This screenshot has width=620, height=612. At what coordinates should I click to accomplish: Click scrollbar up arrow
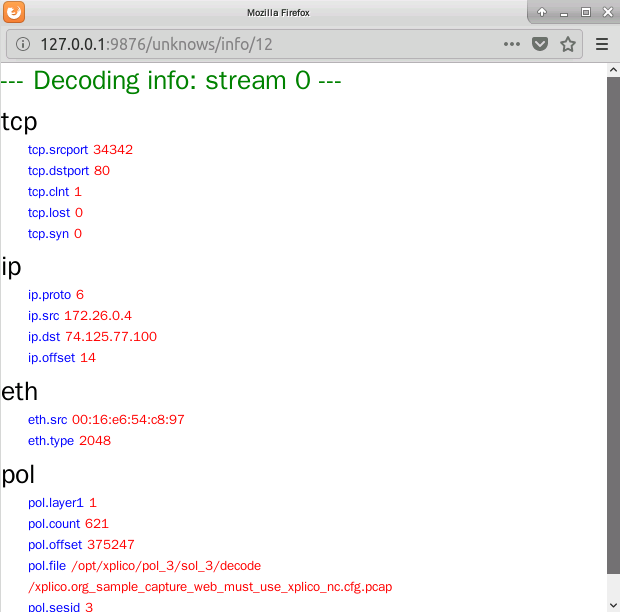coord(613,70)
